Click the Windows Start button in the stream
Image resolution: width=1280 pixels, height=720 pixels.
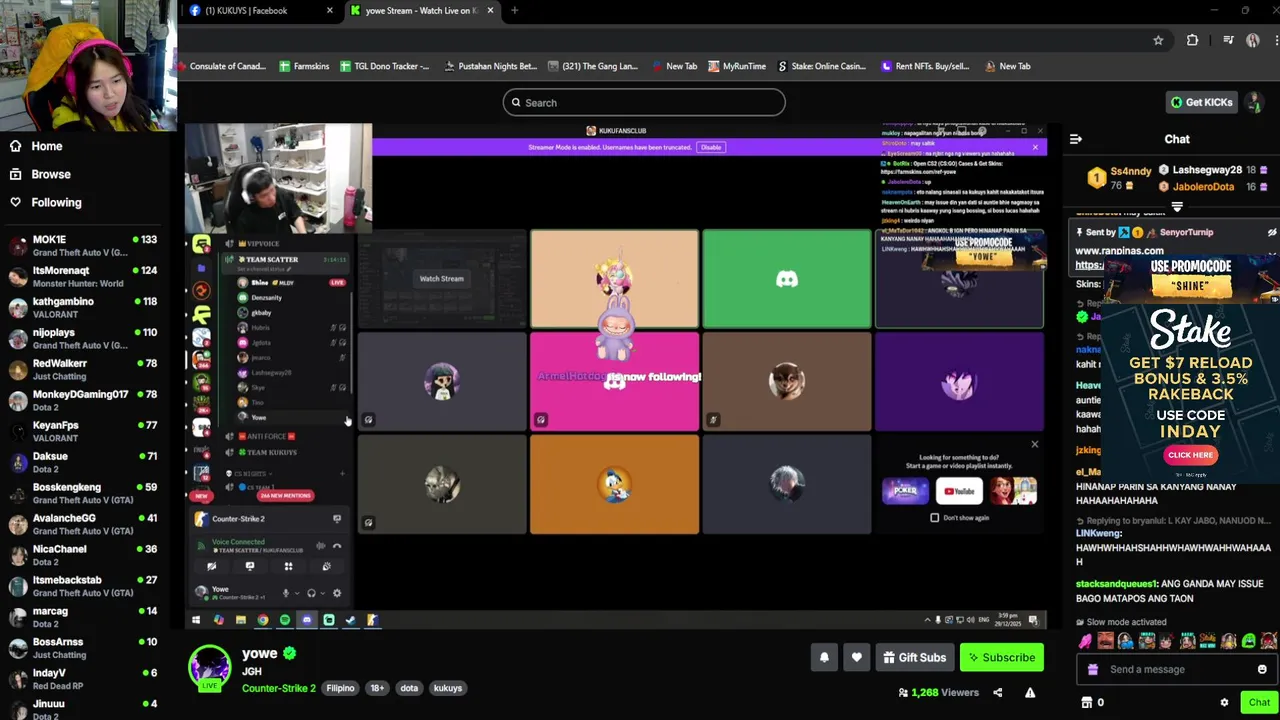click(x=196, y=620)
